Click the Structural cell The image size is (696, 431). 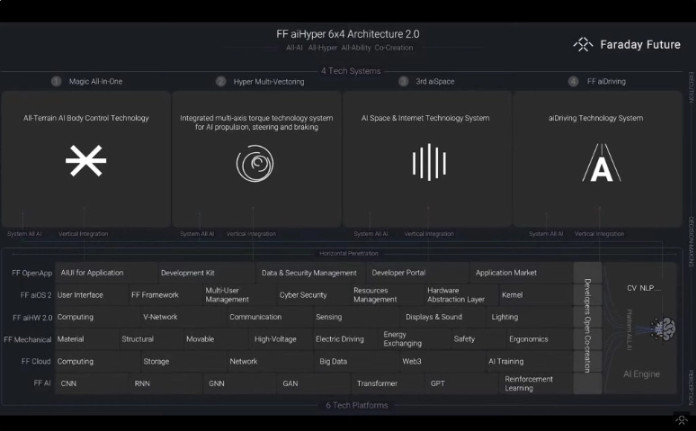[151, 340]
